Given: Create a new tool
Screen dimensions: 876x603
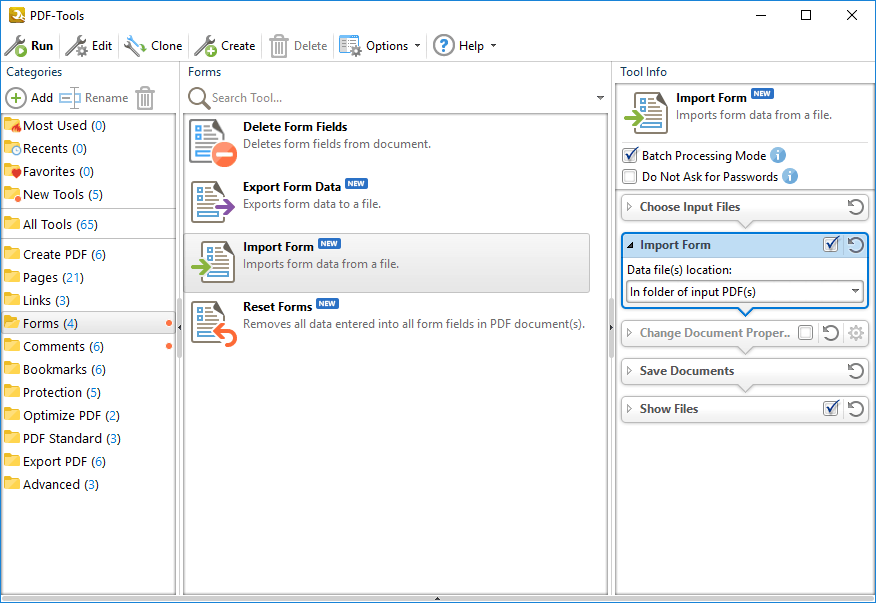Looking at the screenshot, I should [x=225, y=46].
